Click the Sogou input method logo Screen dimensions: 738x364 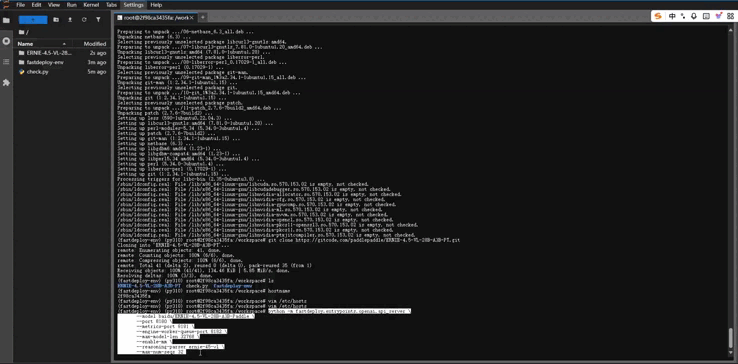[x=658, y=16]
